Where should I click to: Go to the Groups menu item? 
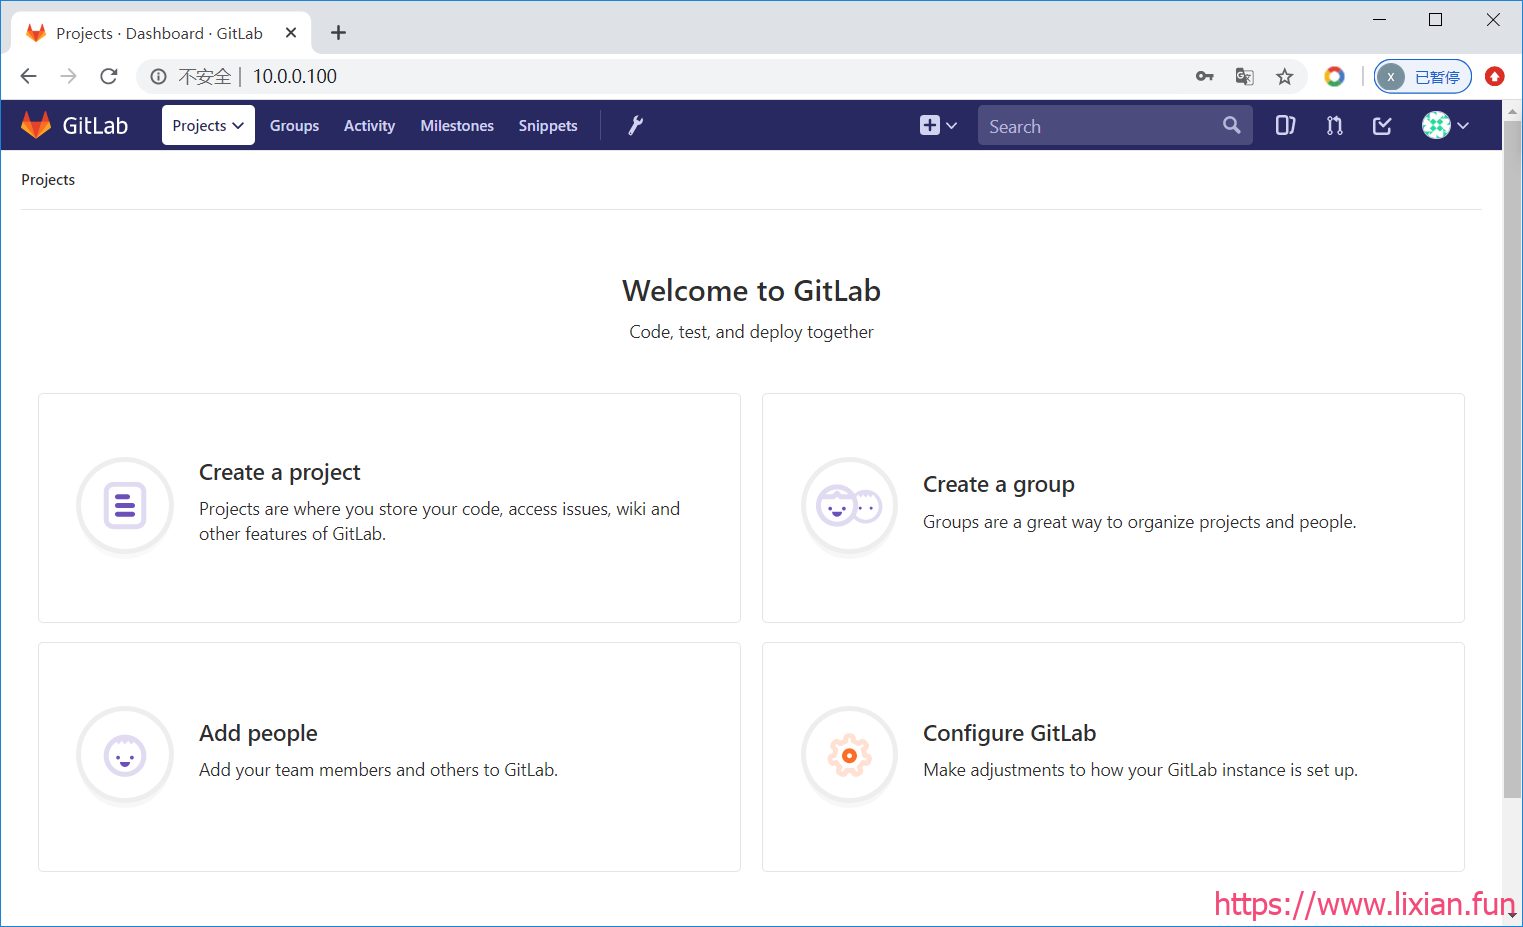click(294, 125)
